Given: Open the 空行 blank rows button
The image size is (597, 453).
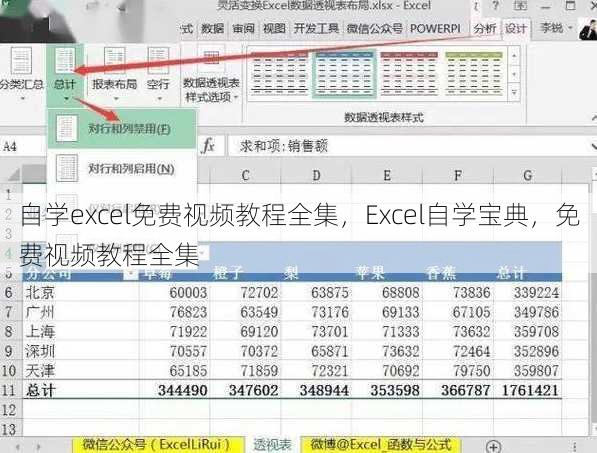Looking at the screenshot, I should [x=158, y=73].
